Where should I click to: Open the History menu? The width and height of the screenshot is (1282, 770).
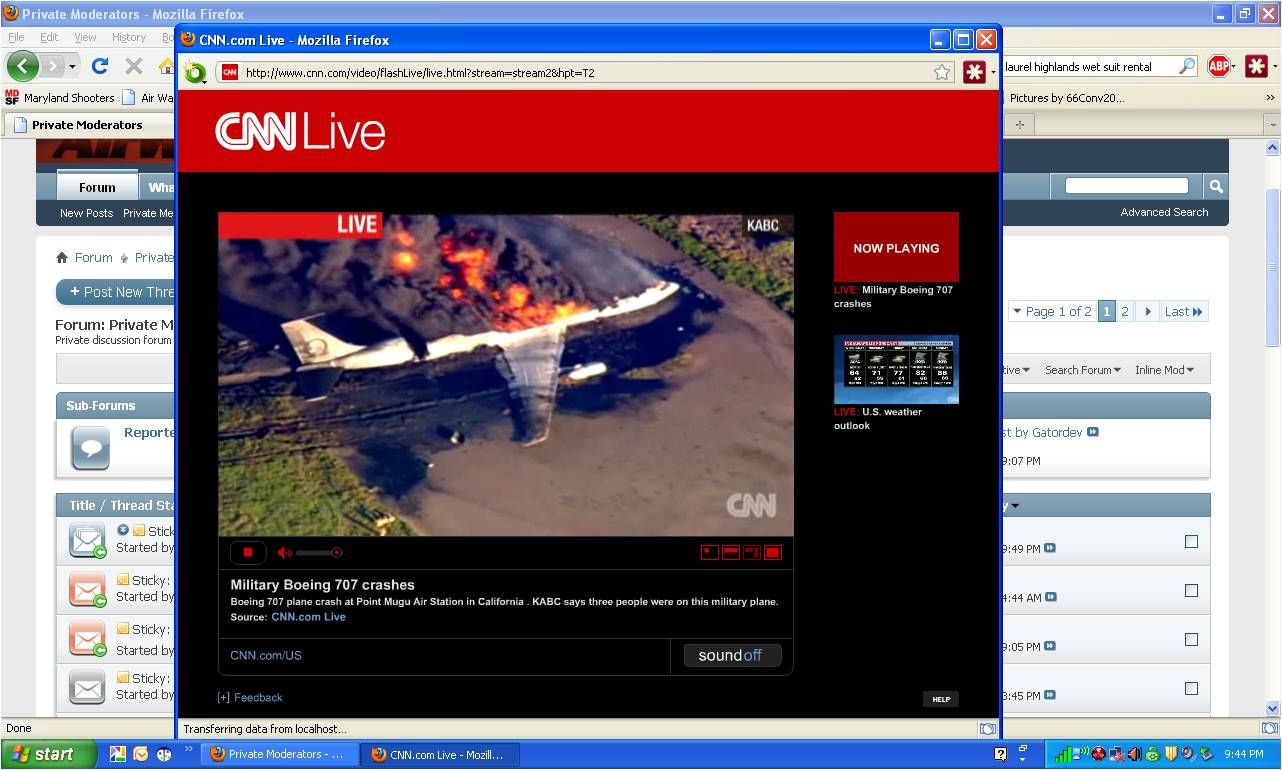tap(129, 37)
